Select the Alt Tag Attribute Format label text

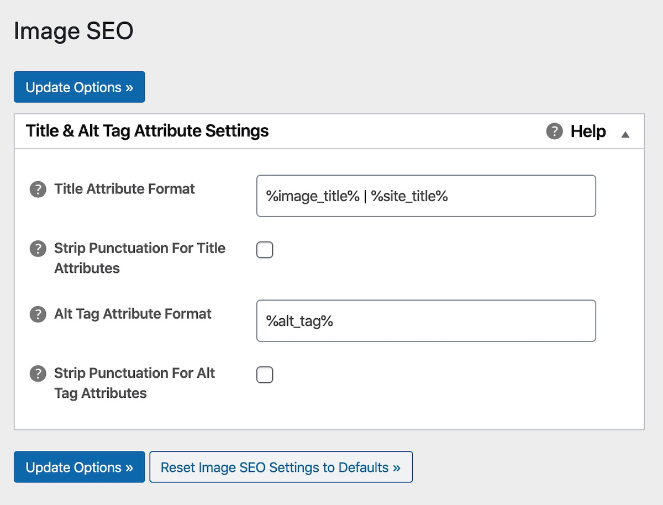(x=132, y=313)
